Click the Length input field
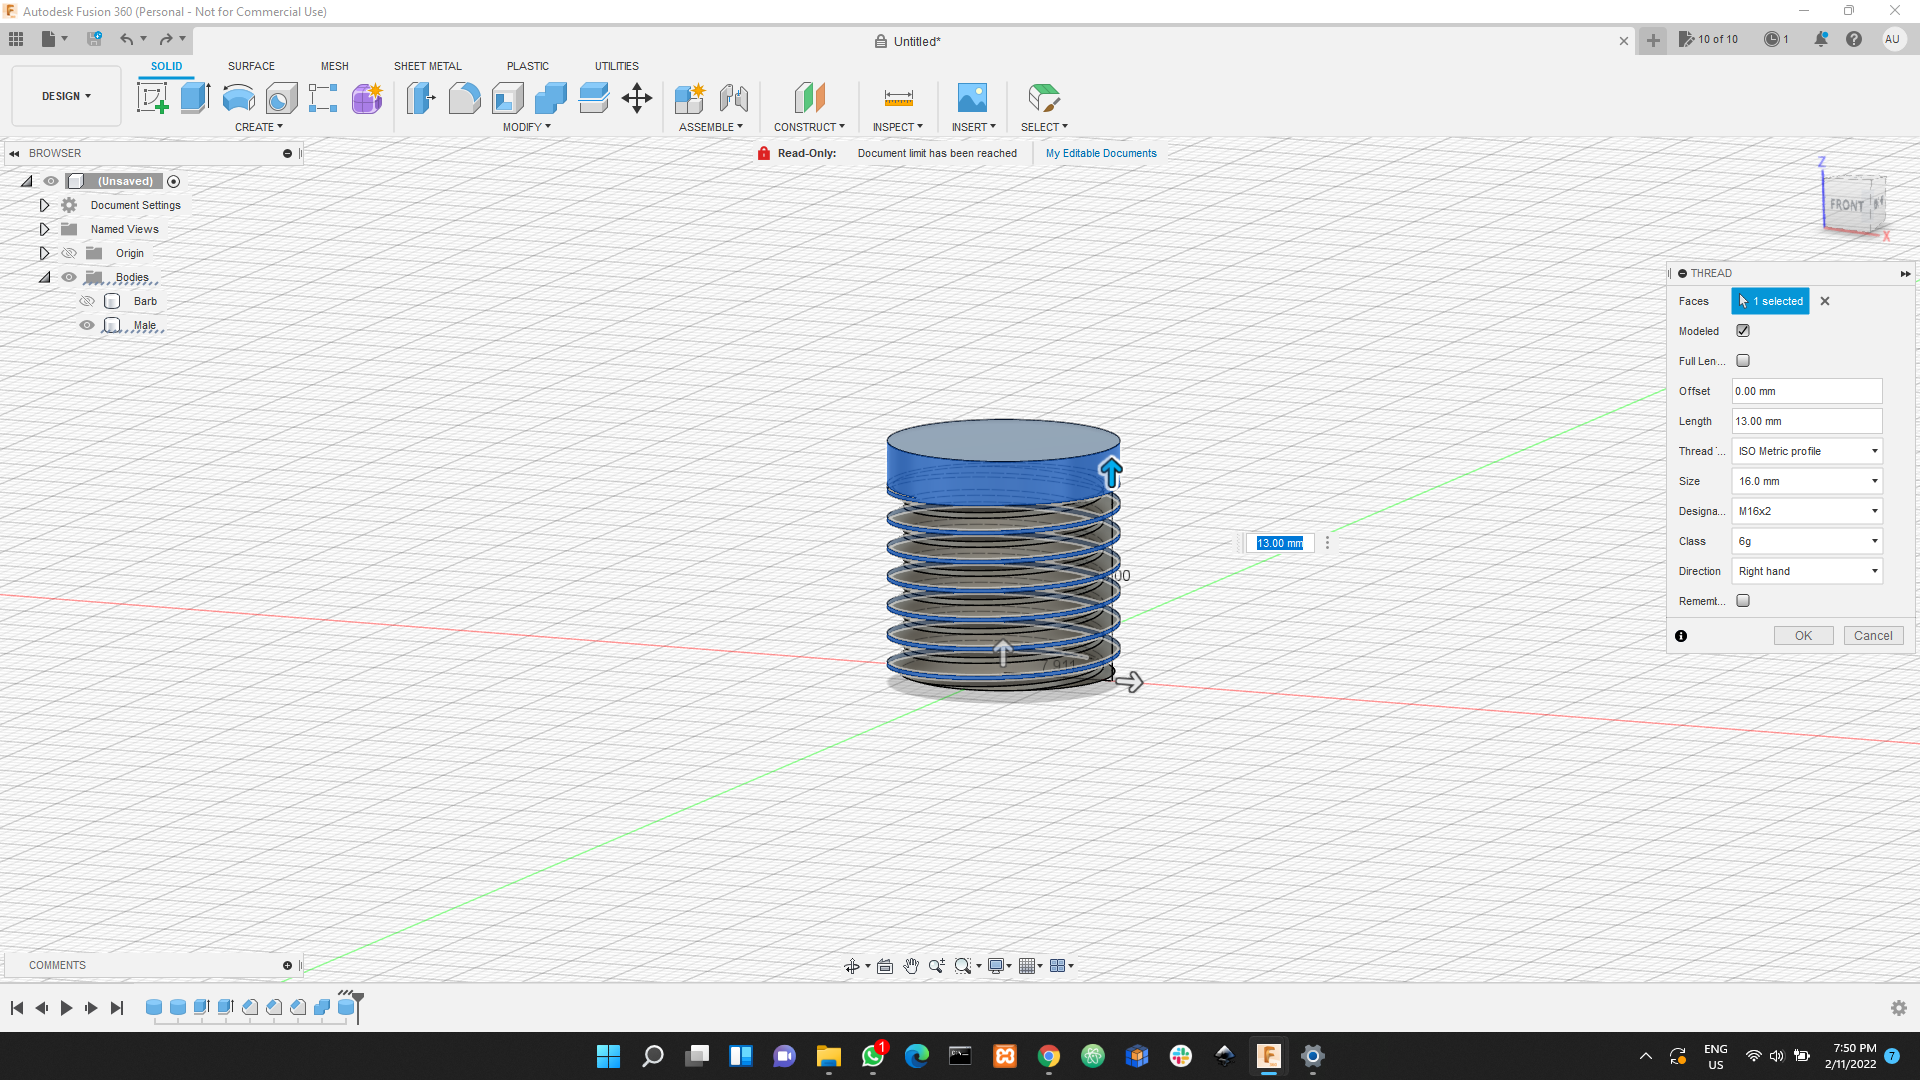 coord(1805,421)
